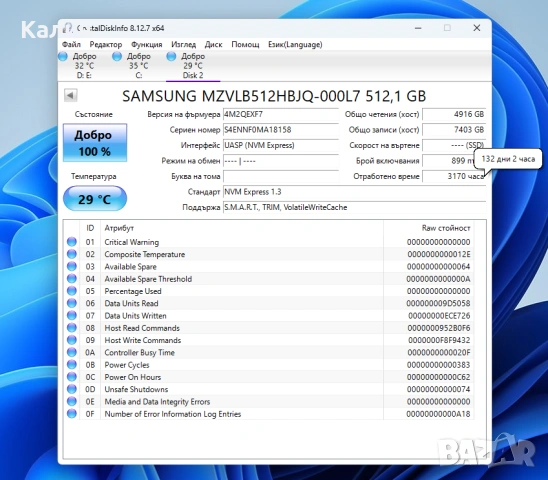Screen dimensions: 548x480
Task: Click the ID column header
Action: 90,228
